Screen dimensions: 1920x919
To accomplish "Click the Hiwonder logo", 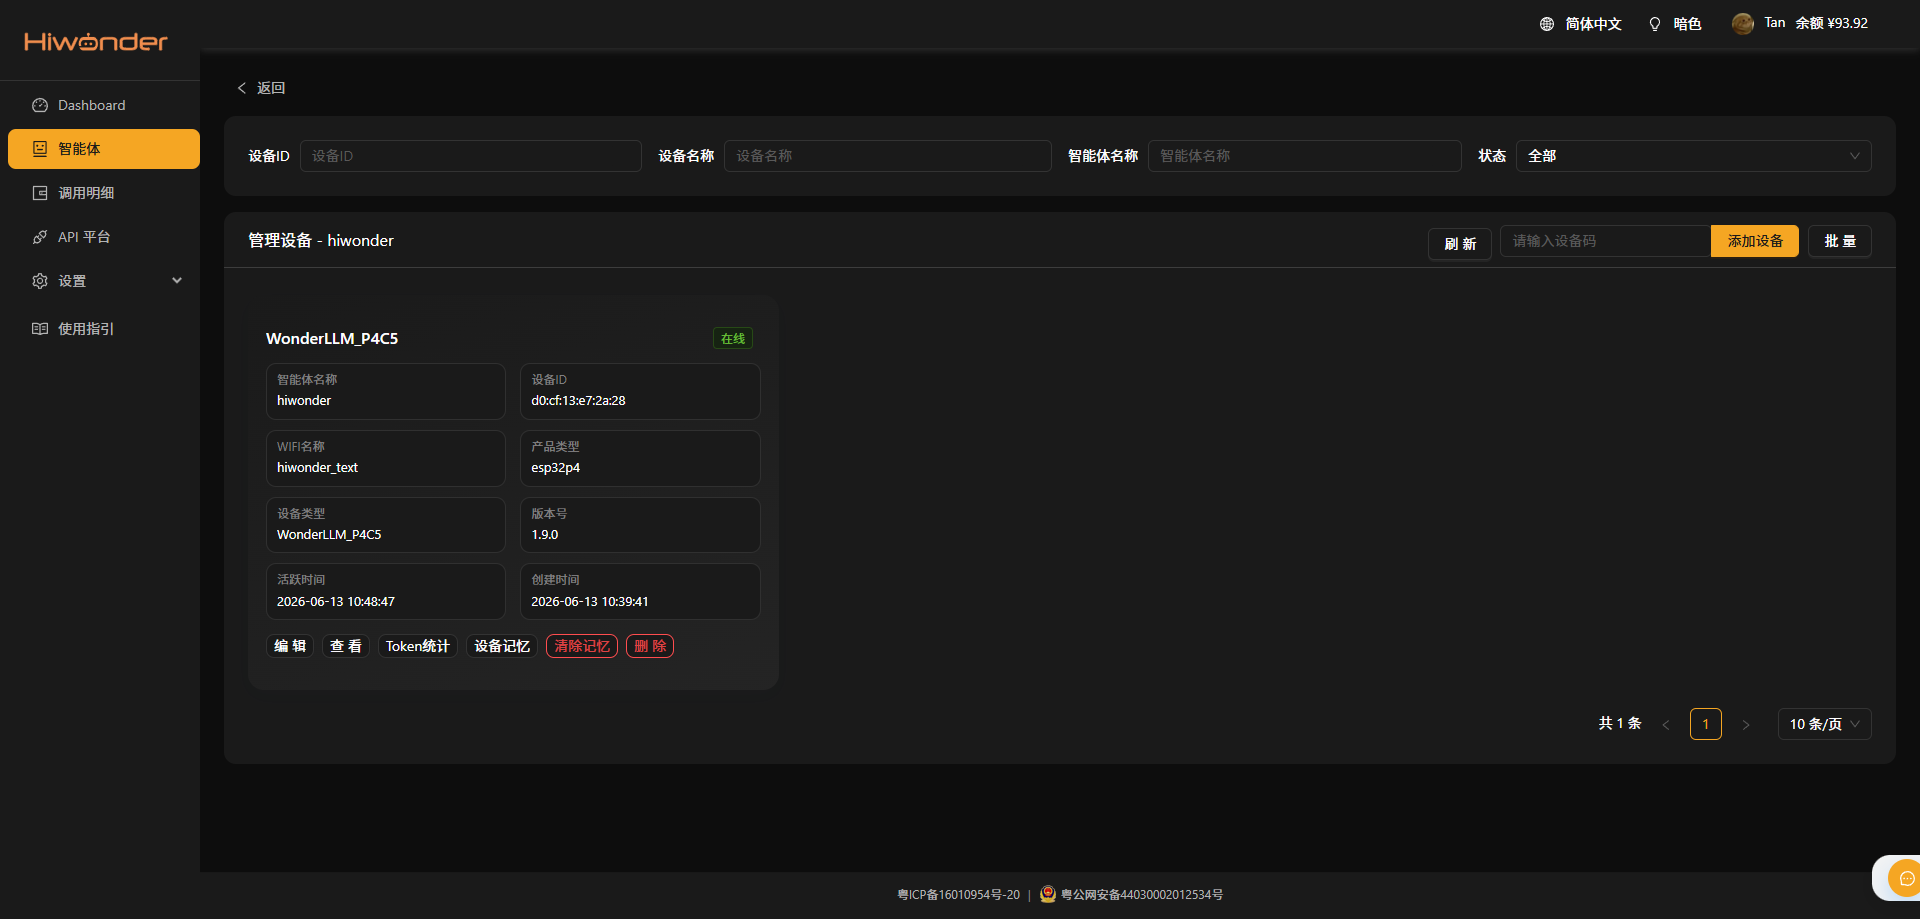I will (x=96, y=42).
